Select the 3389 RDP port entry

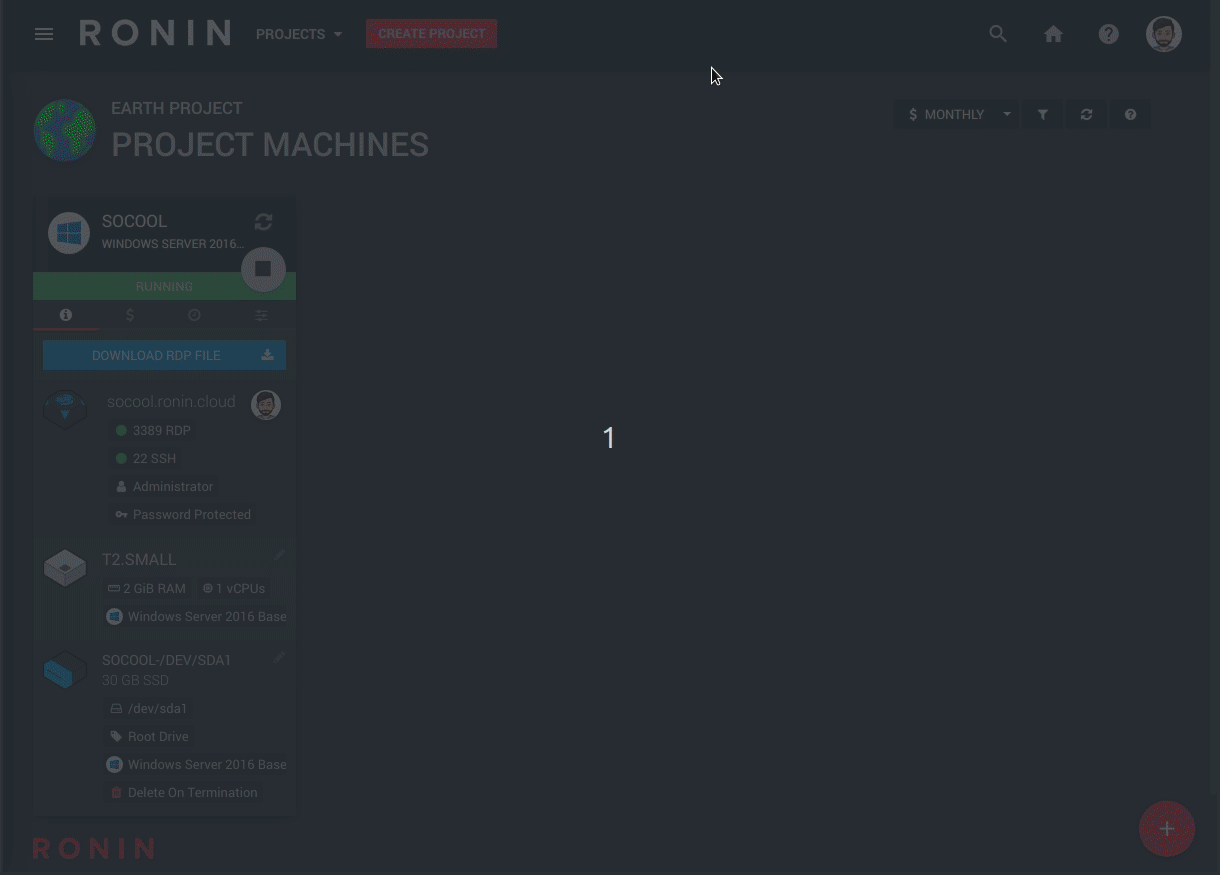coord(153,431)
